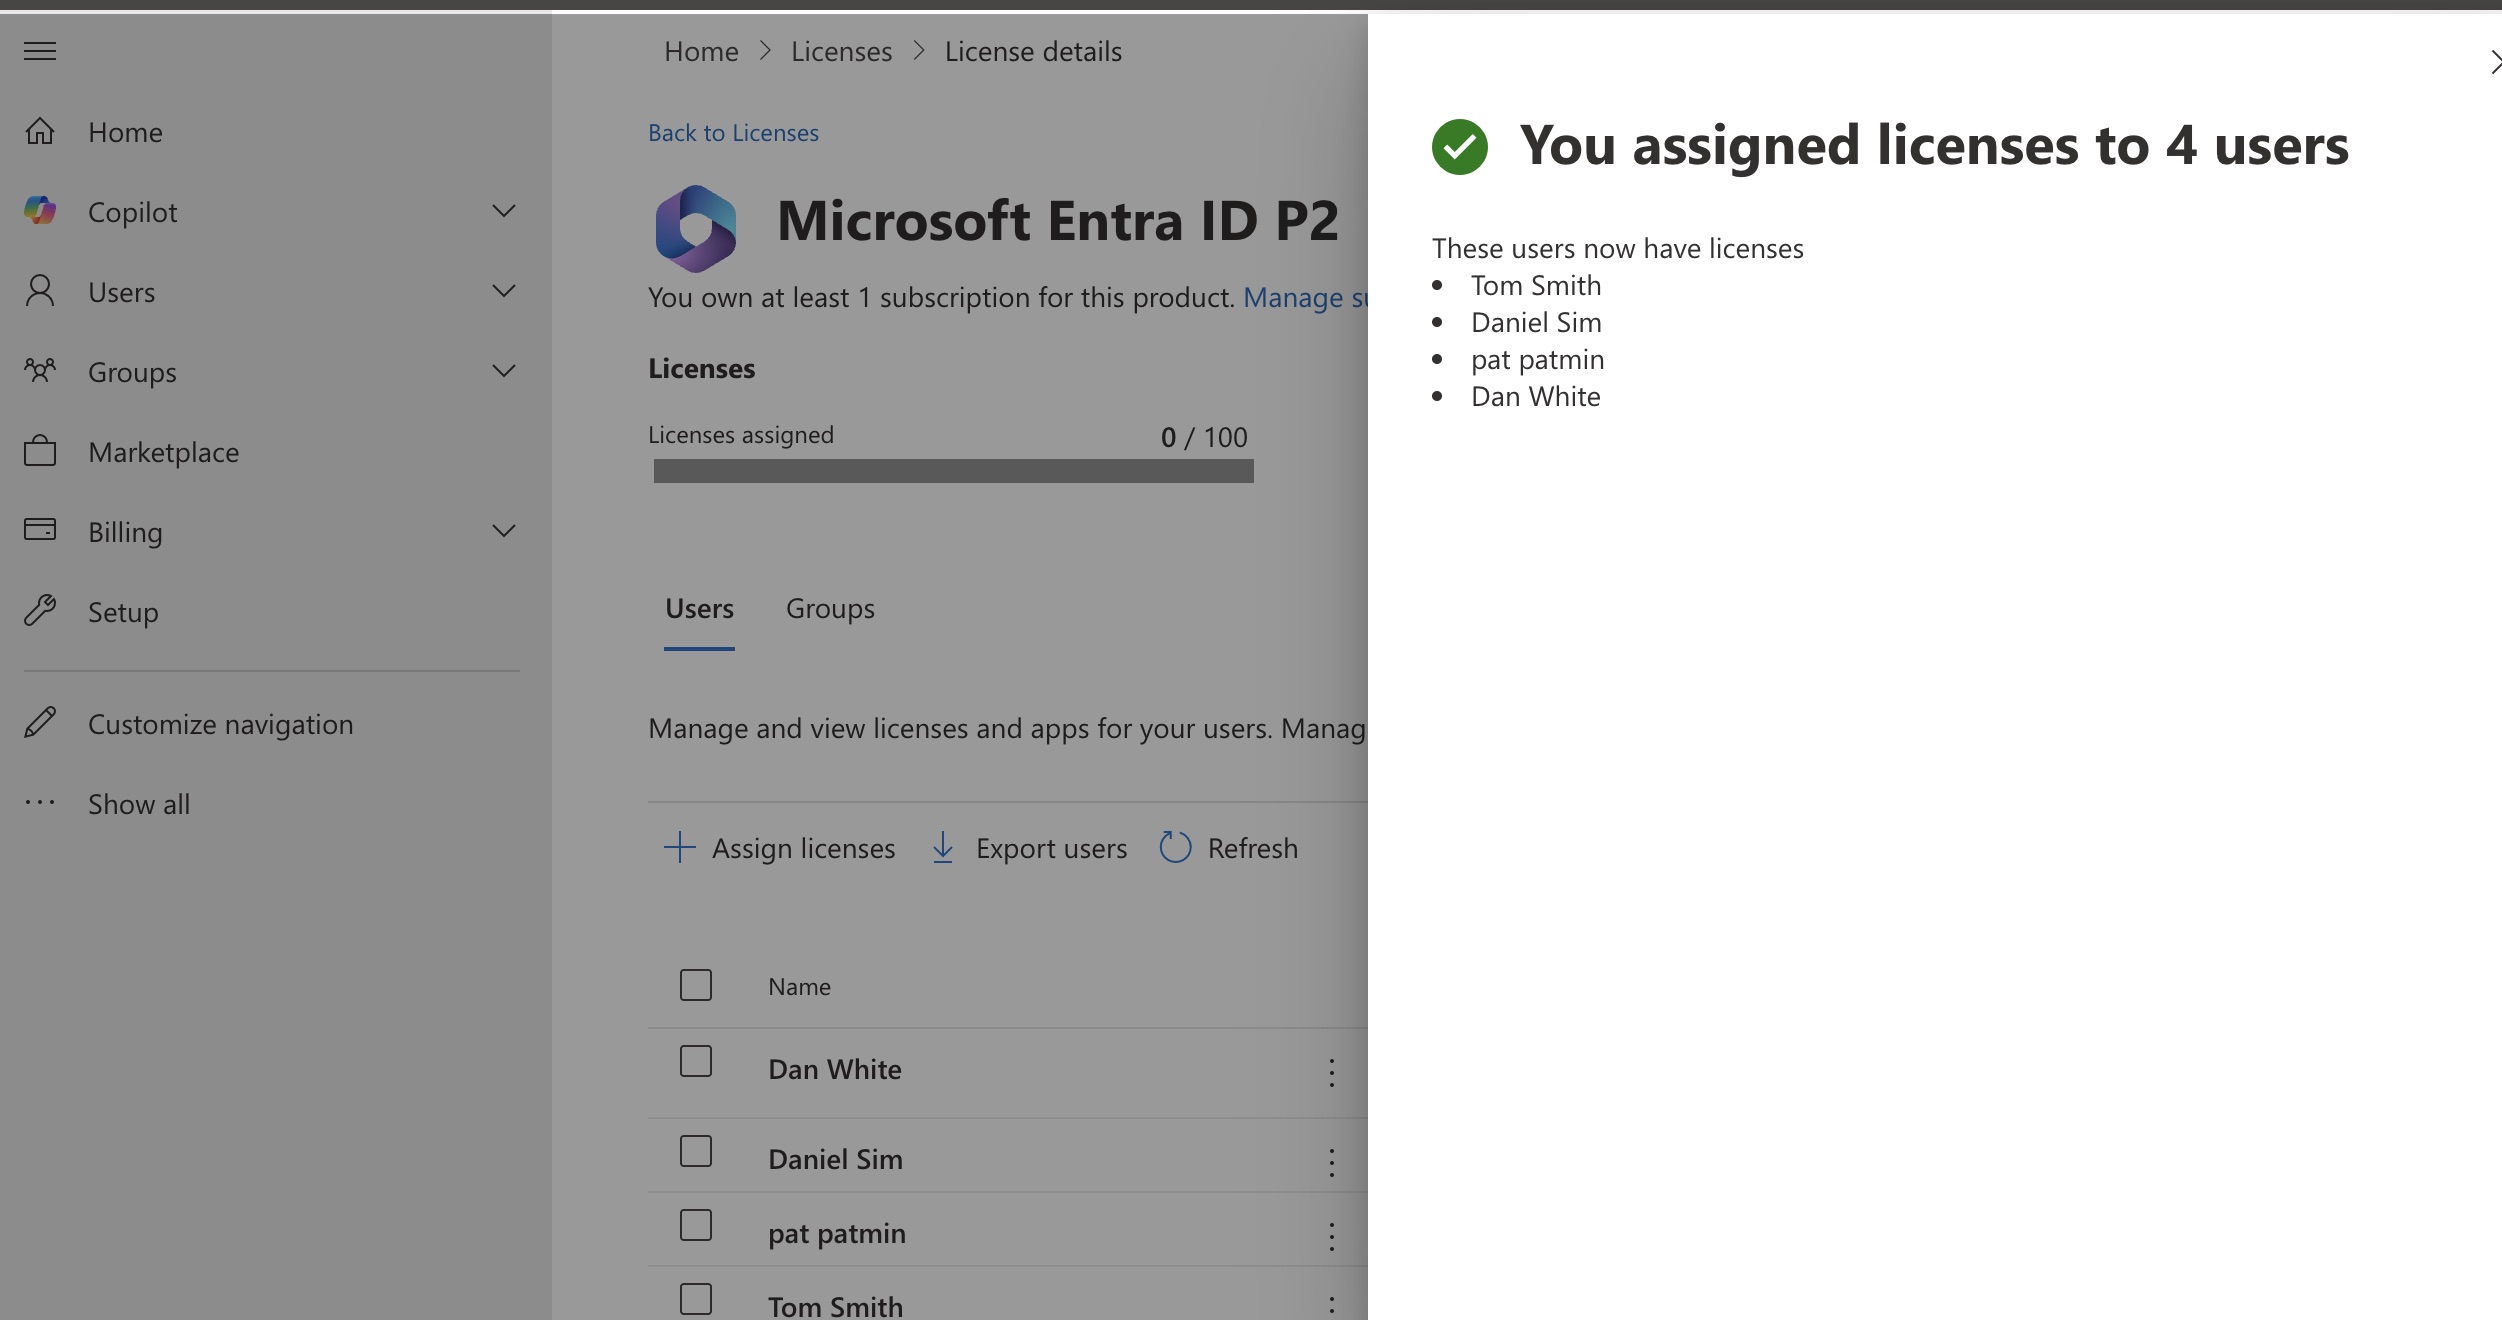
Task: Check the Tom Smith row checkbox
Action: pyautogui.click(x=696, y=1299)
